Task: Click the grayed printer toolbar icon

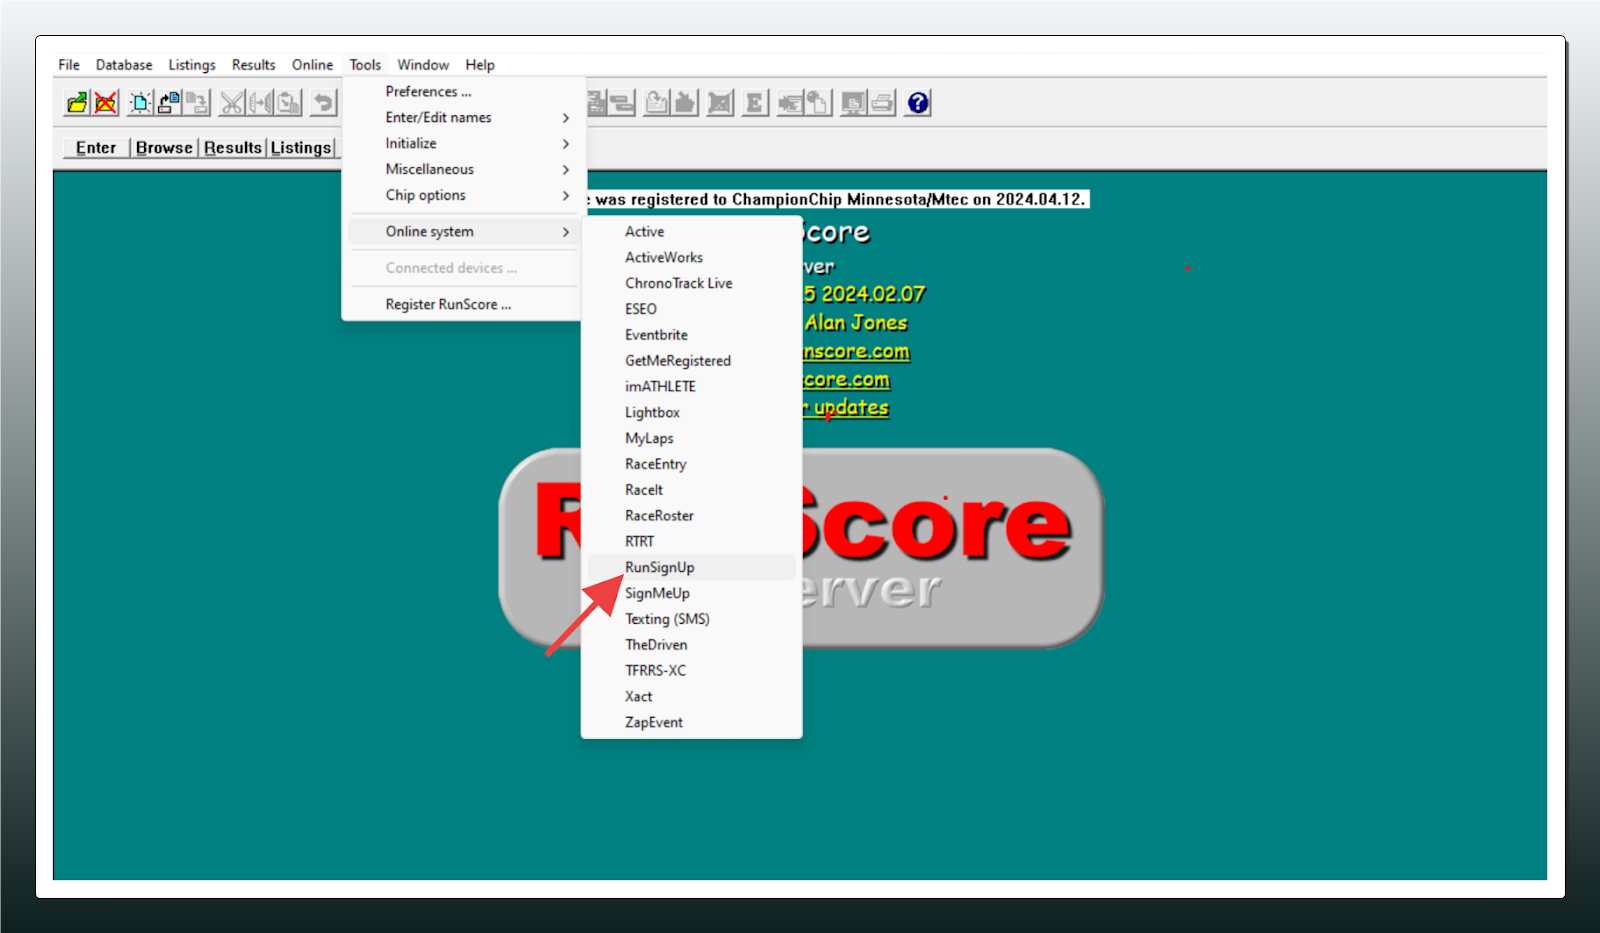Action: pyautogui.click(x=882, y=102)
